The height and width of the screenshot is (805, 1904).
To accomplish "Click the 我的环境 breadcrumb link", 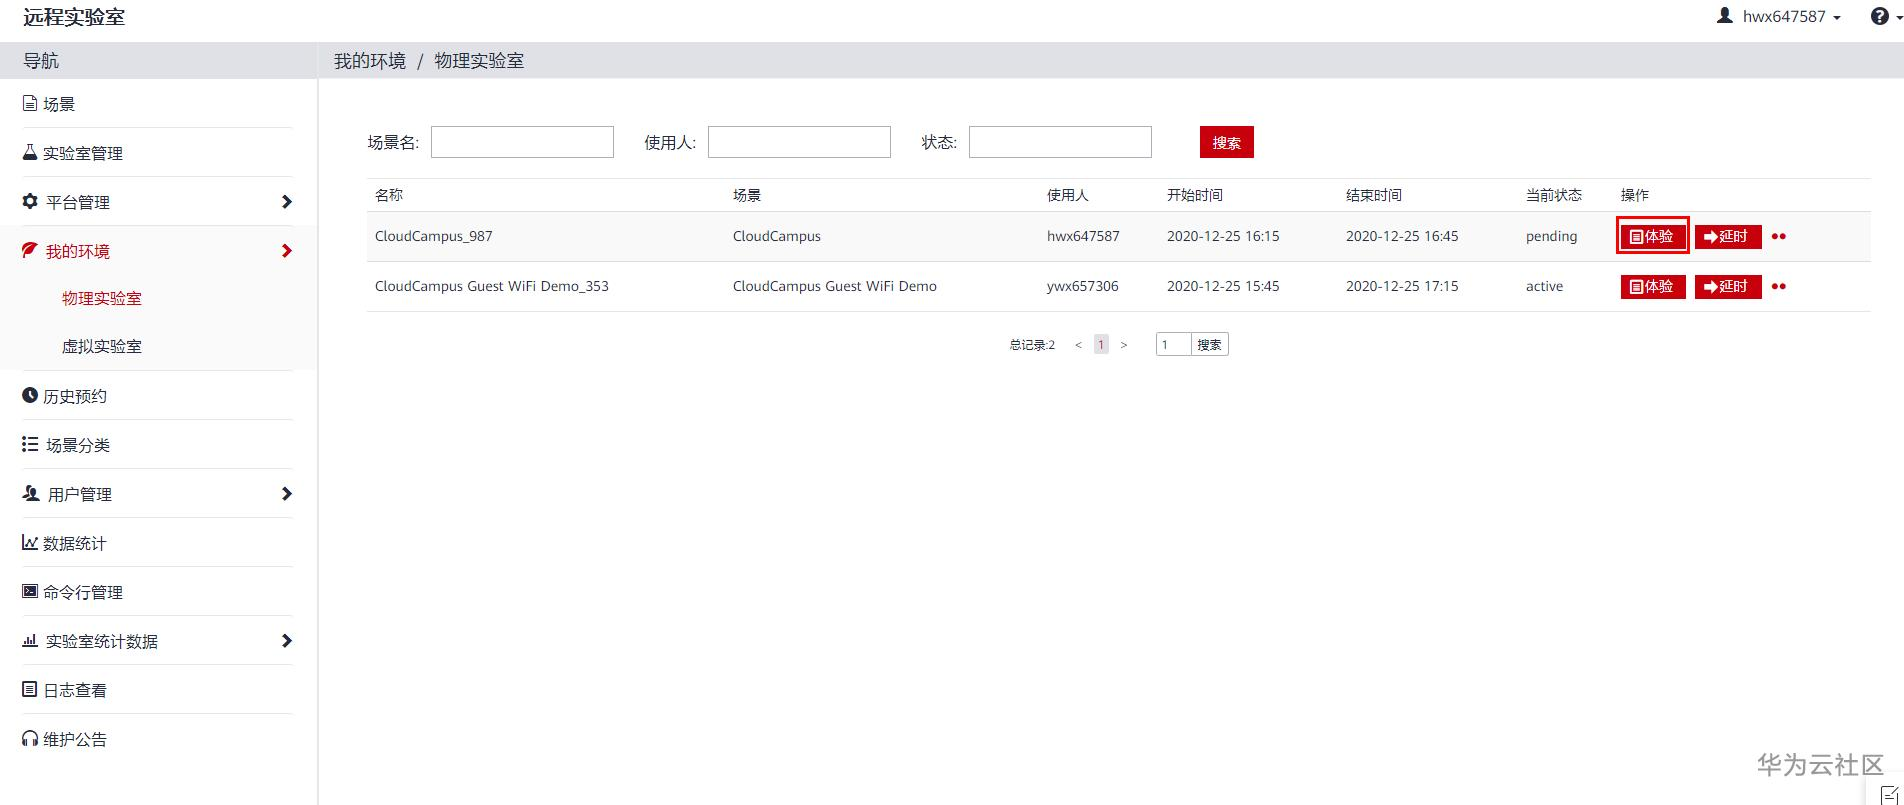I will [370, 61].
